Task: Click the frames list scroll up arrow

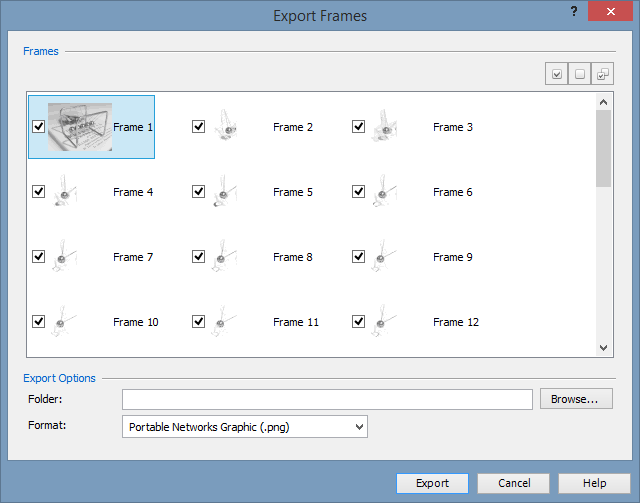Action: (603, 102)
